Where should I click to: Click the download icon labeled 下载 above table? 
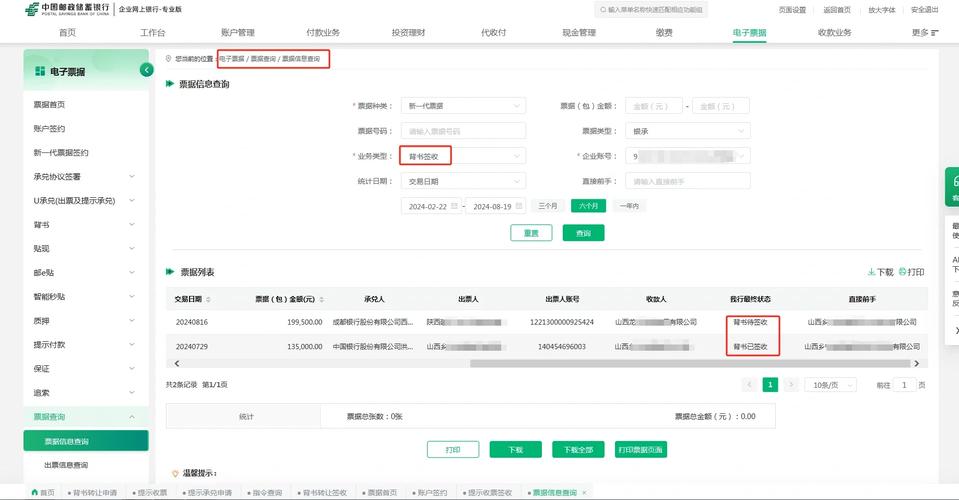pos(881,272)
